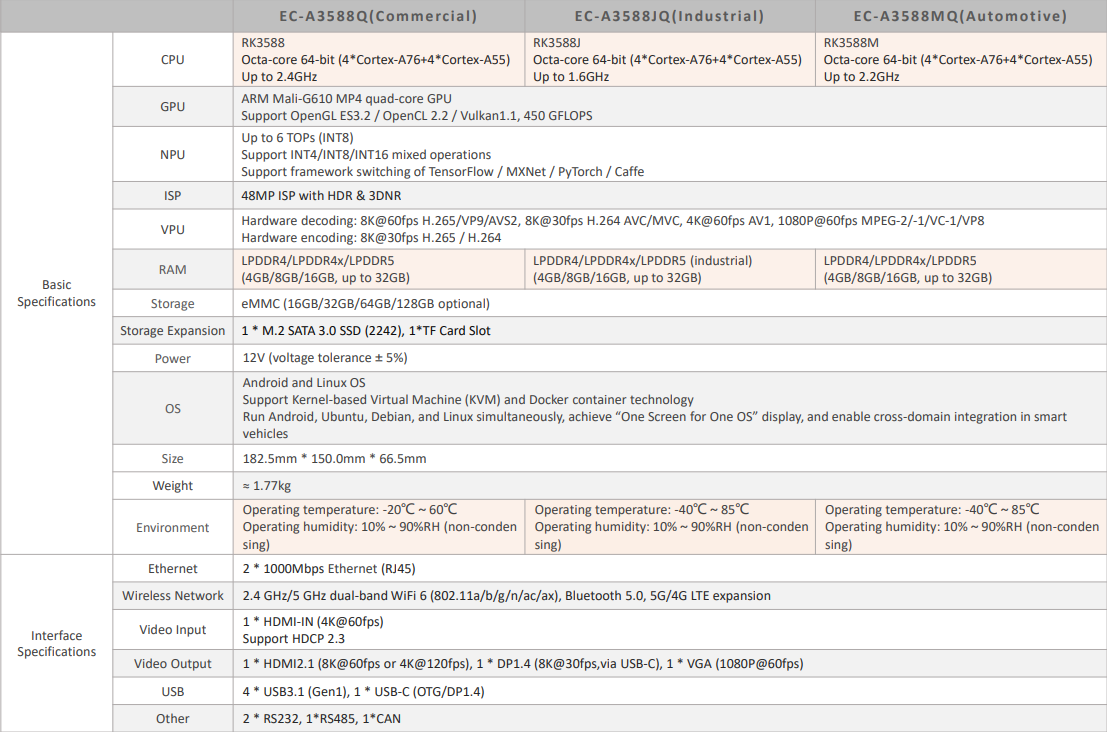Click '12V (voltage tolerance ± 5%)' value

click(x=325, y=358)
